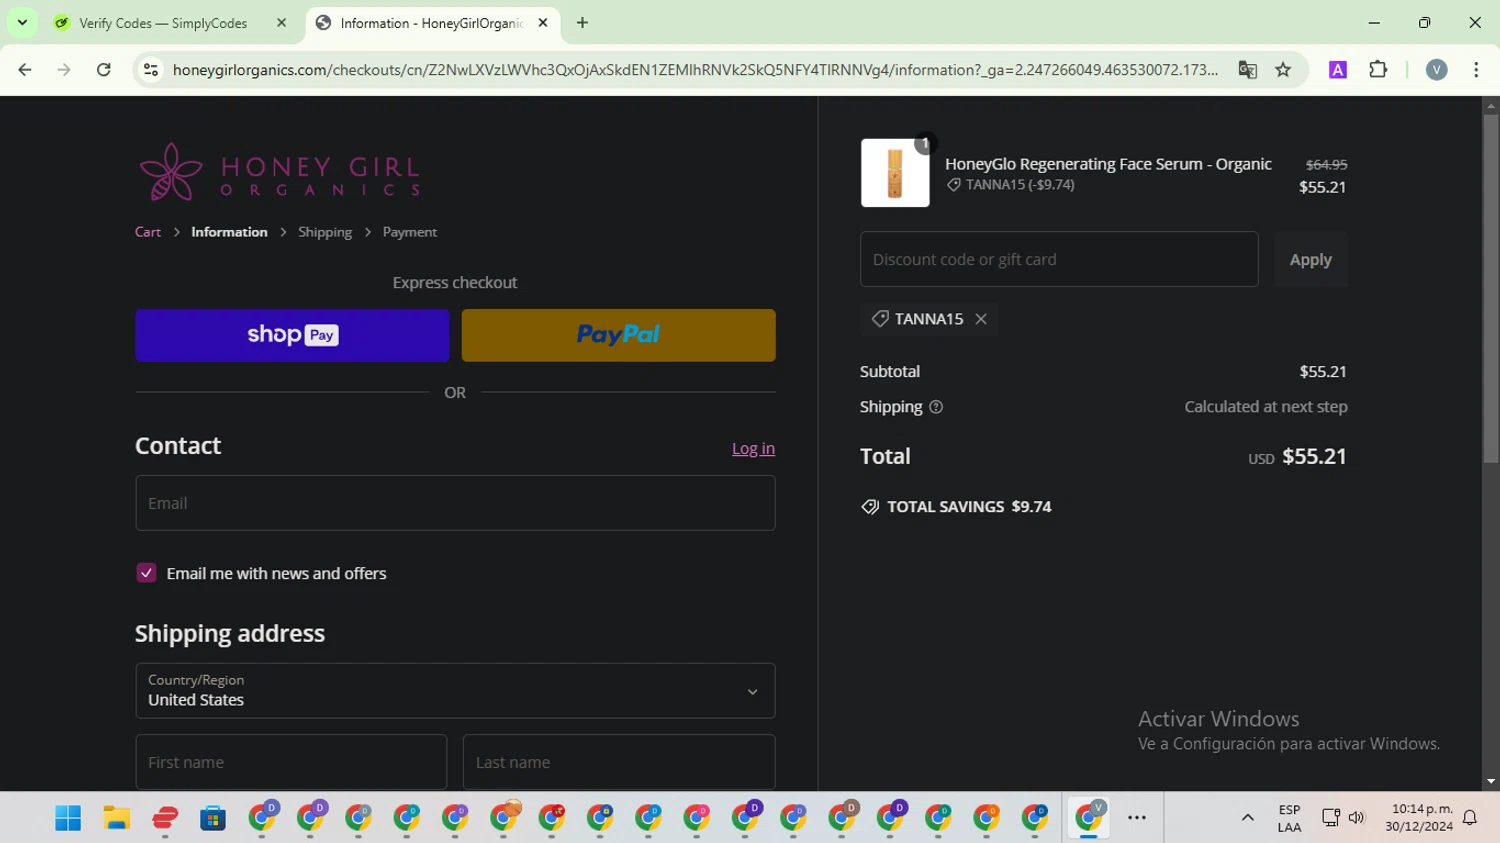Image resolution: width=1500 pixels, height=843 pixels.
Task: Apply the discount code
Action: pyautogui.click(x=1310, y=259)
